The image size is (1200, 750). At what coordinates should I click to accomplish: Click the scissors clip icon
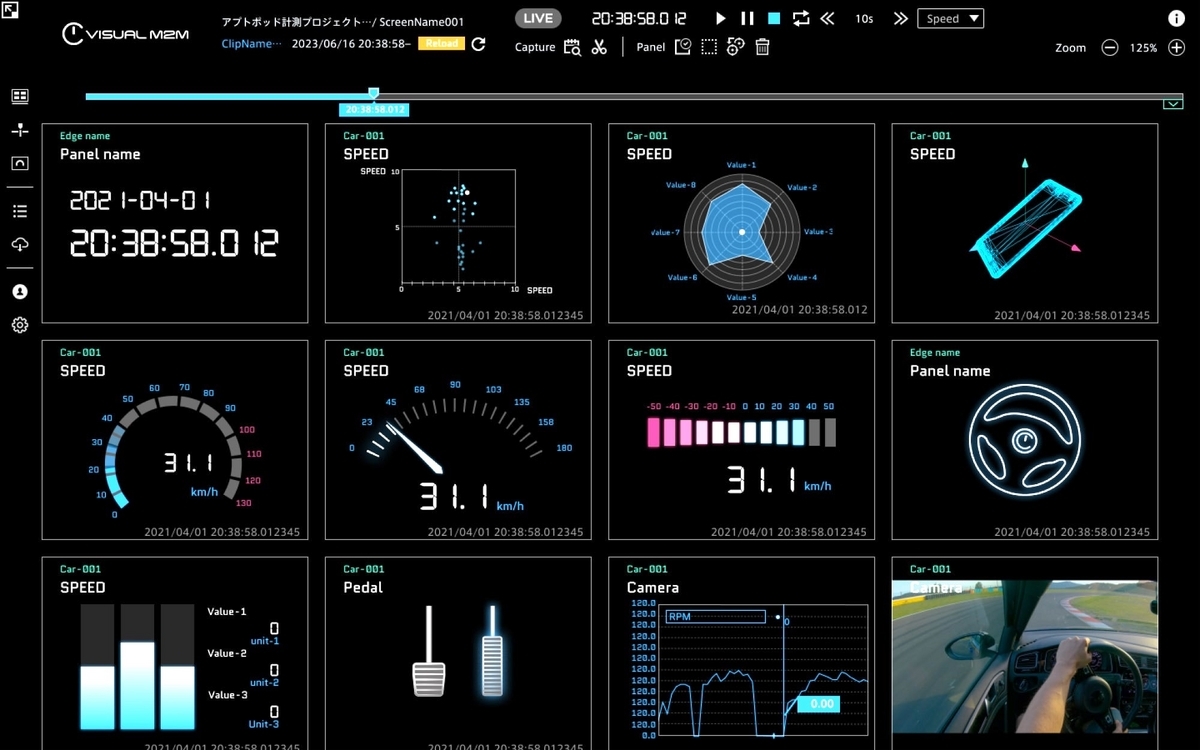[x=599, y=47]
